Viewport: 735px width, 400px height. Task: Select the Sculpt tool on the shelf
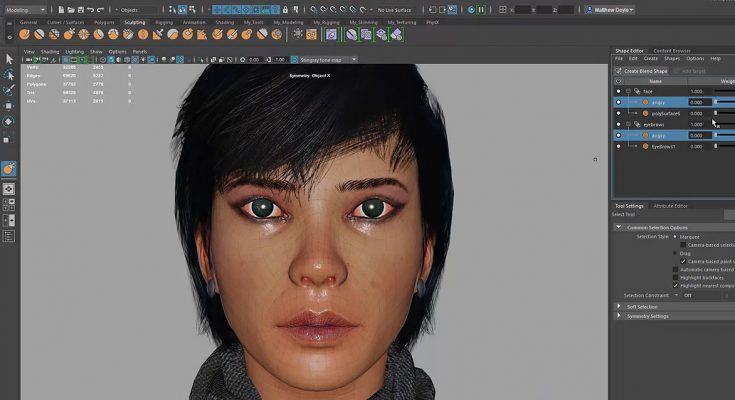click(24, 34)
